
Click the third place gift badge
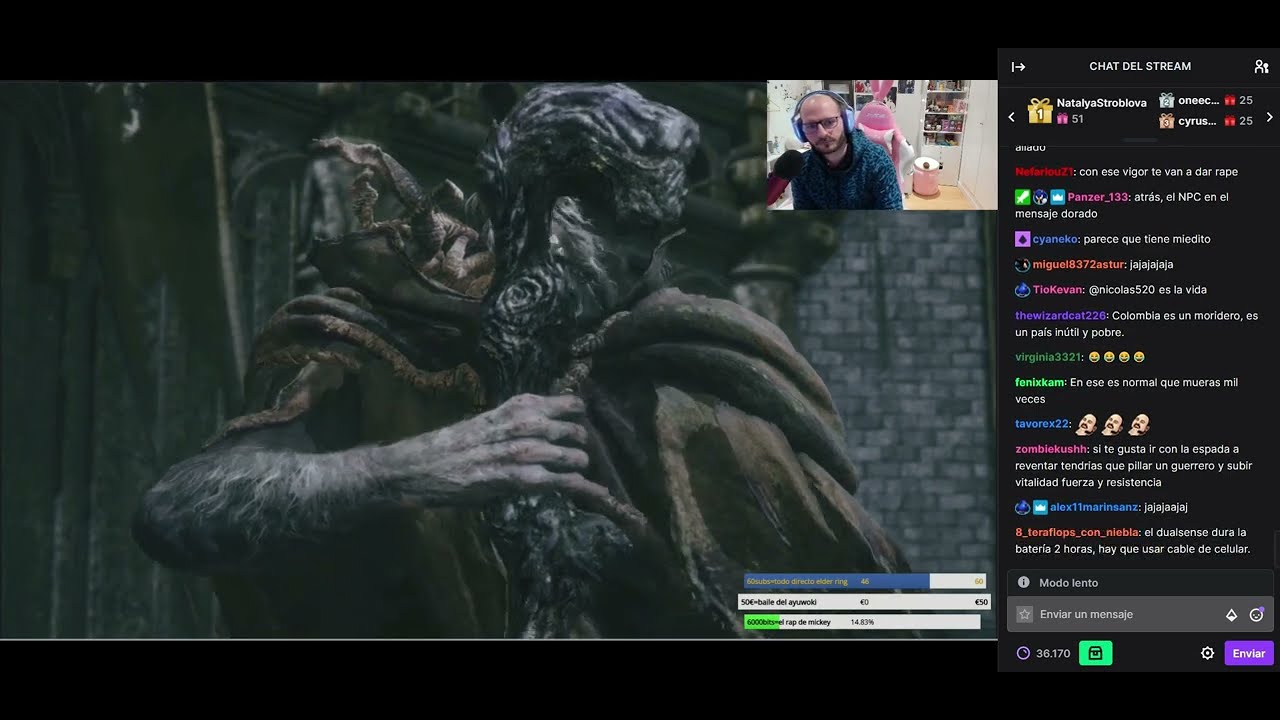1166,121
